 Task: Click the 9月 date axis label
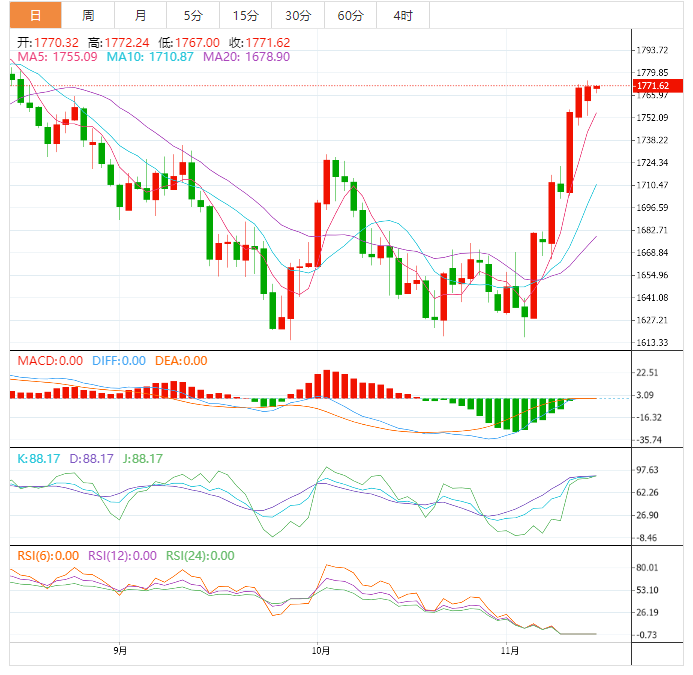point(120,651)
